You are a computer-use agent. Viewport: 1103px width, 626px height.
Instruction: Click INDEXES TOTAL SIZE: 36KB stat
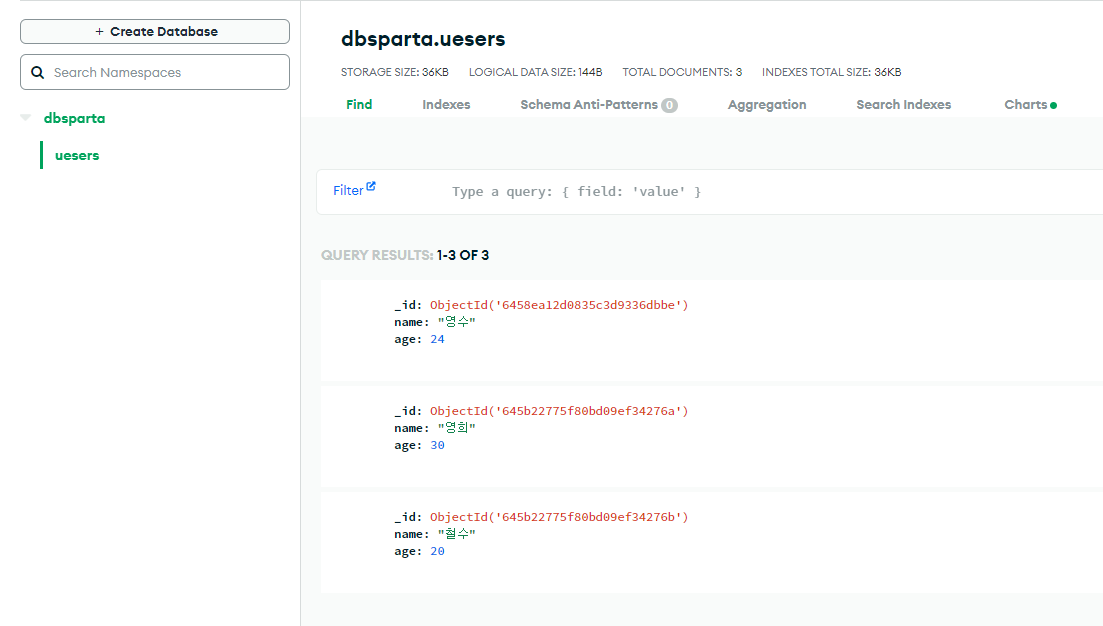click(831, 72)
